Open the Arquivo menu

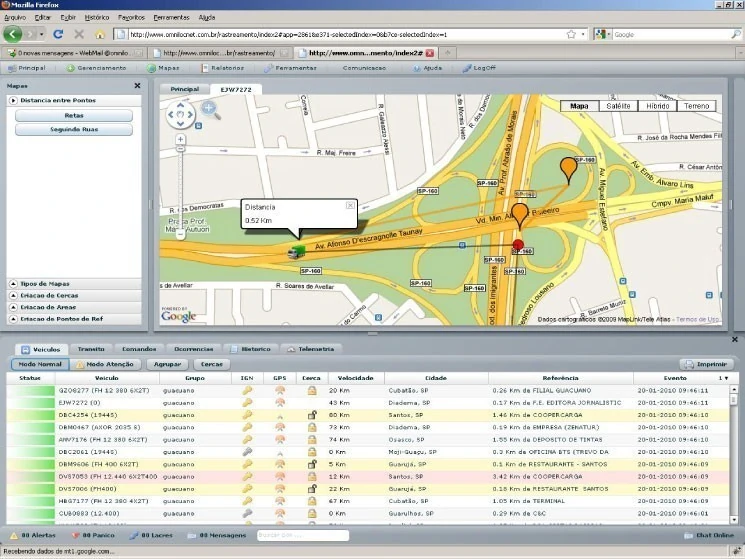click(15, 18)
